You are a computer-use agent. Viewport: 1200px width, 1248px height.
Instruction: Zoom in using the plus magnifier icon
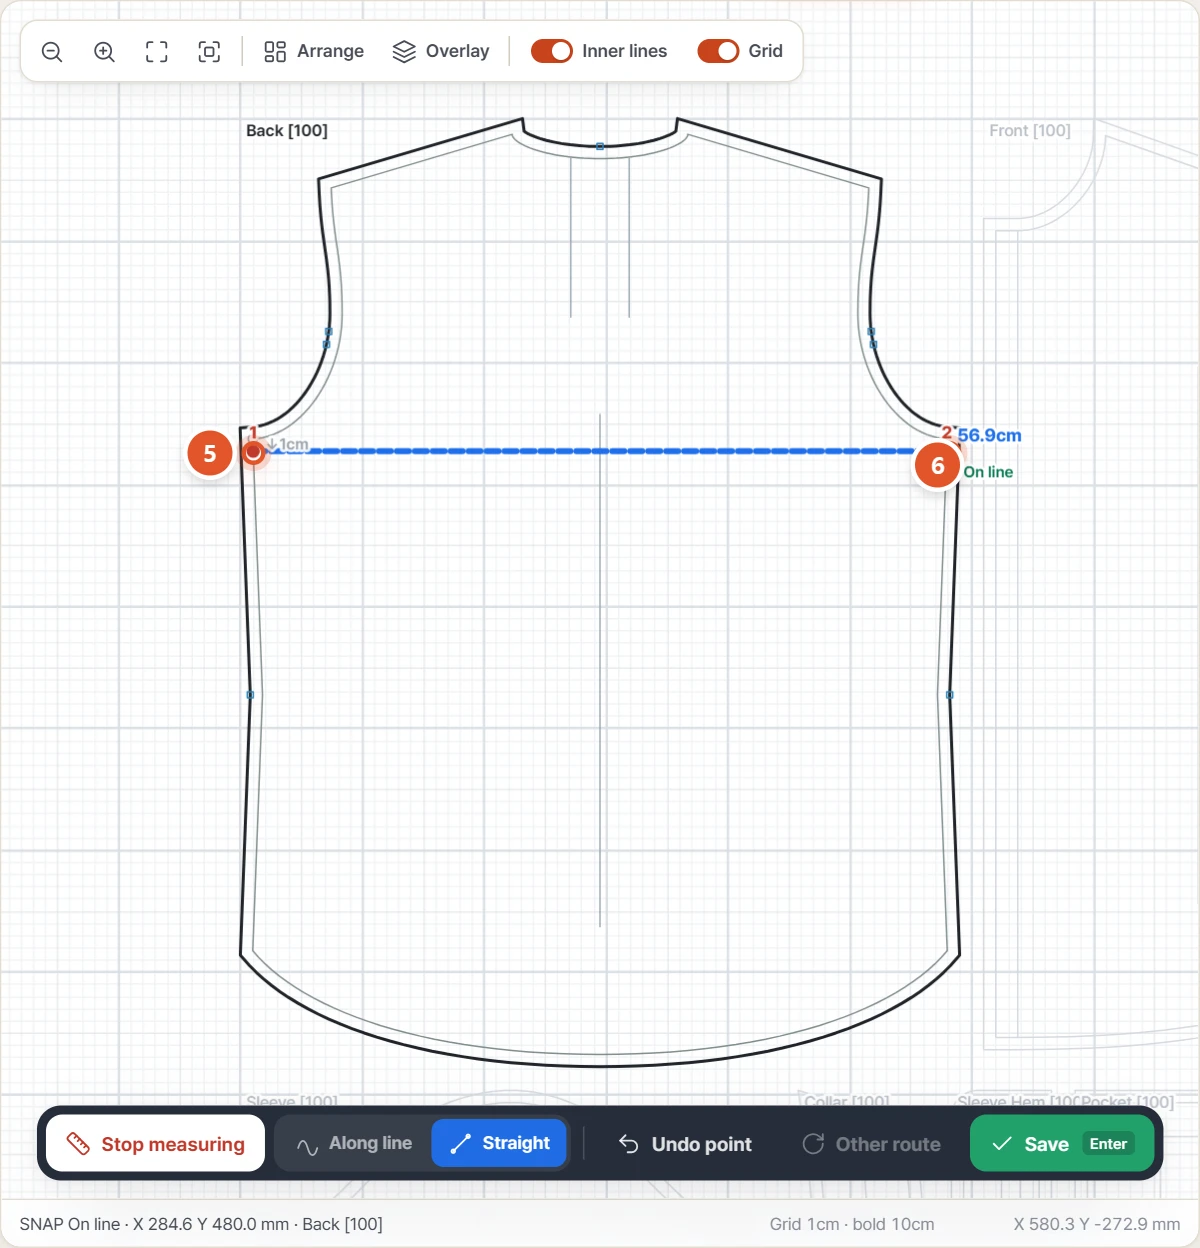click(x=104, y=52)
